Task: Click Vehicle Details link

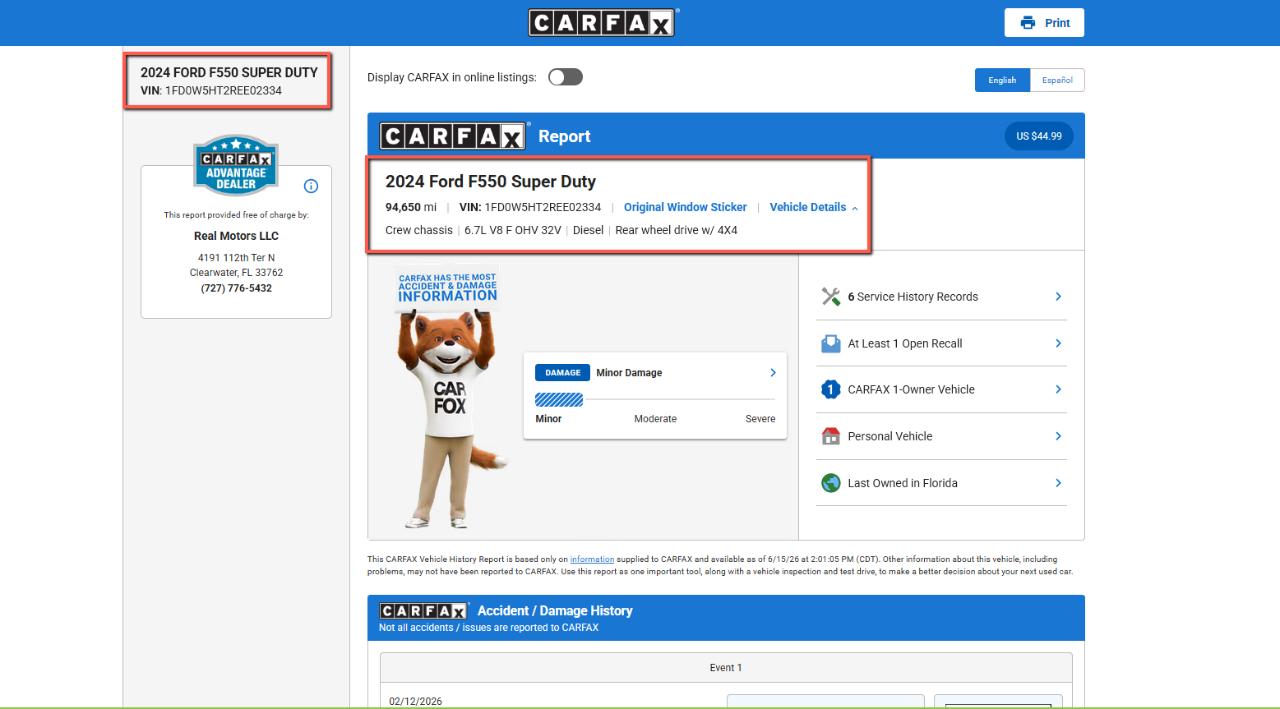Action: (808, 207)
